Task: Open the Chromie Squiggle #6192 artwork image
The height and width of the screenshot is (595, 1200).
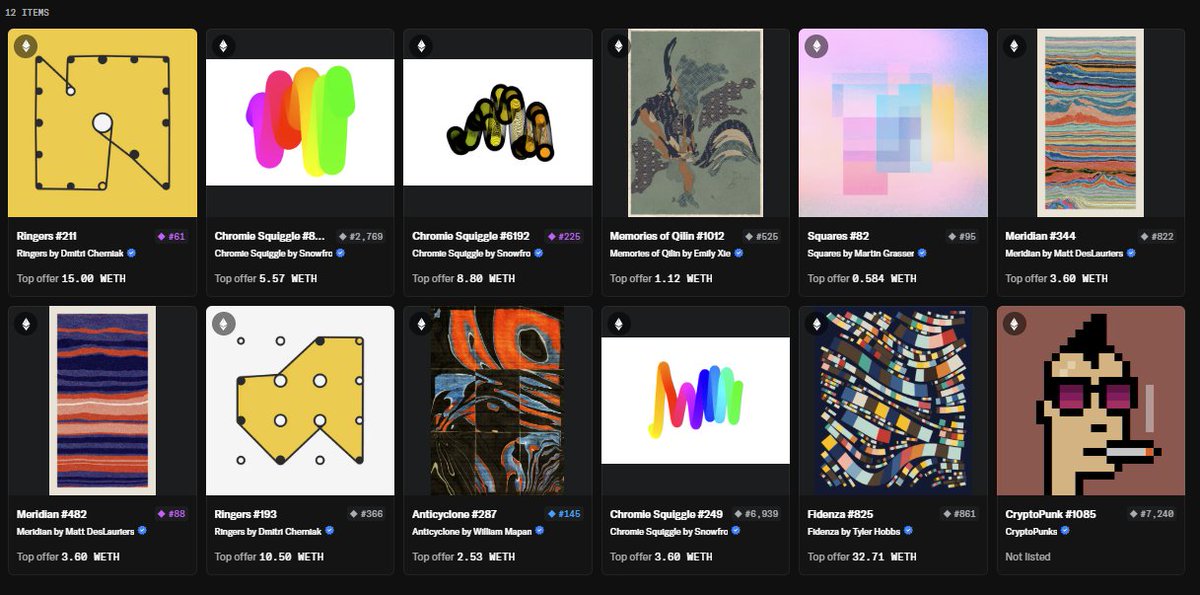Action: tap(498, 123)
